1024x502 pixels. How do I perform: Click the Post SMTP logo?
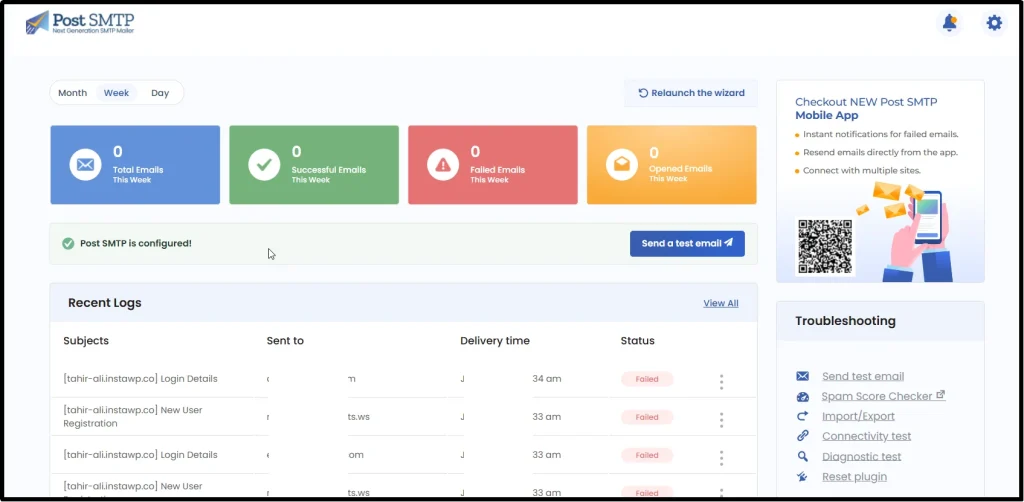coord(80,23)
